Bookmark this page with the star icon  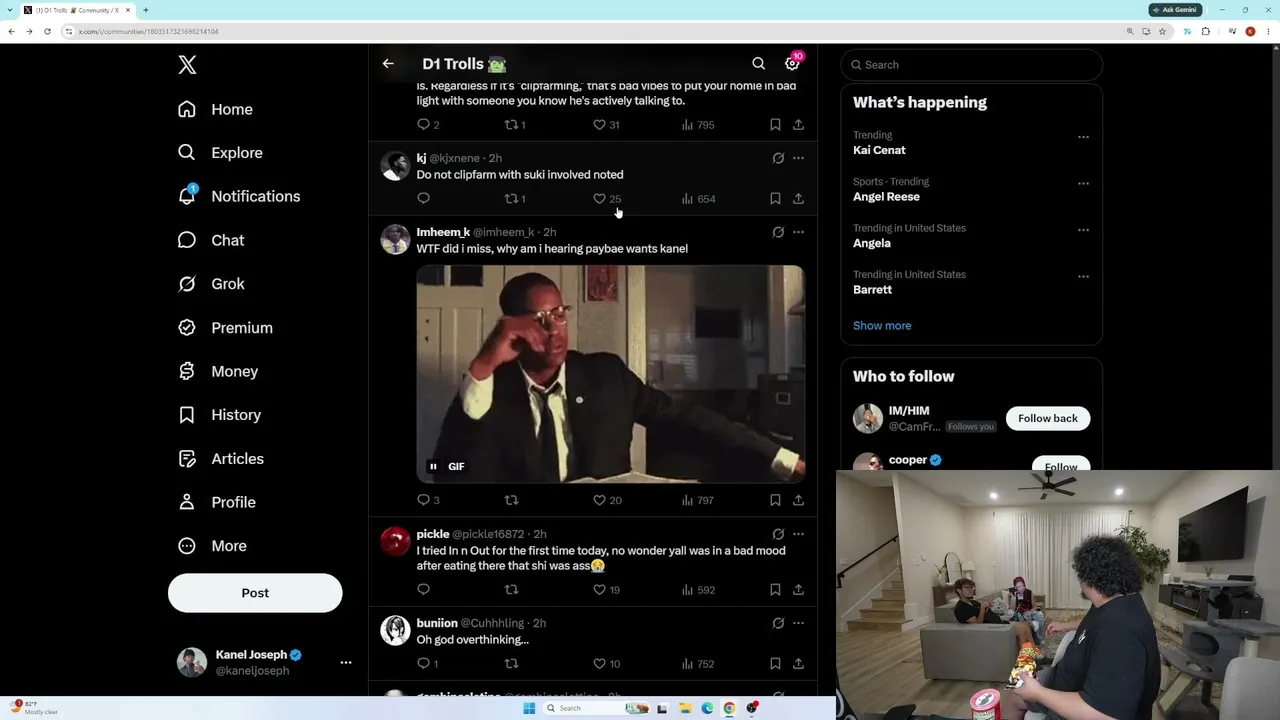tap(1162, 31)
